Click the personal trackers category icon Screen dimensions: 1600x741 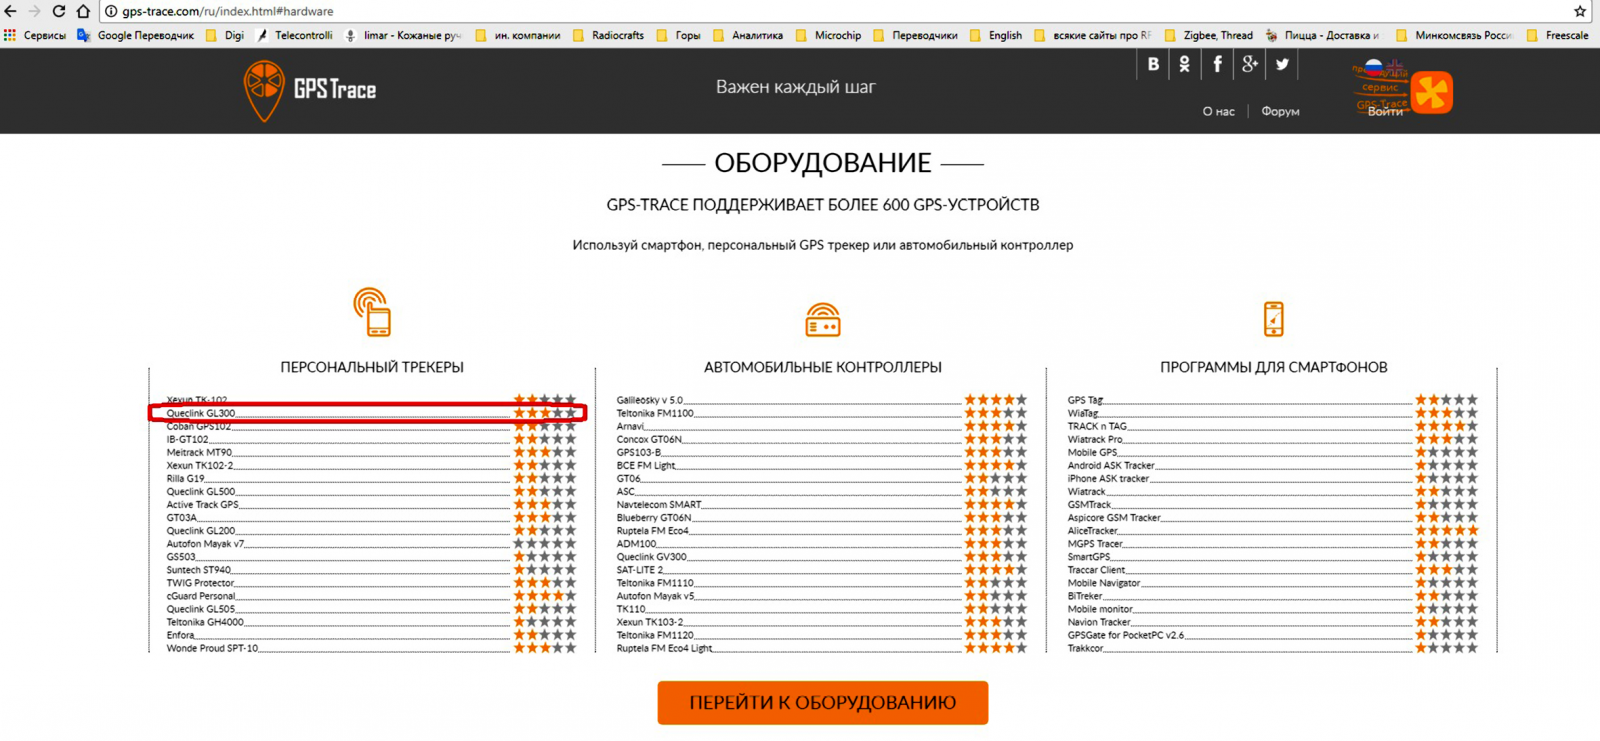point(372,312)
